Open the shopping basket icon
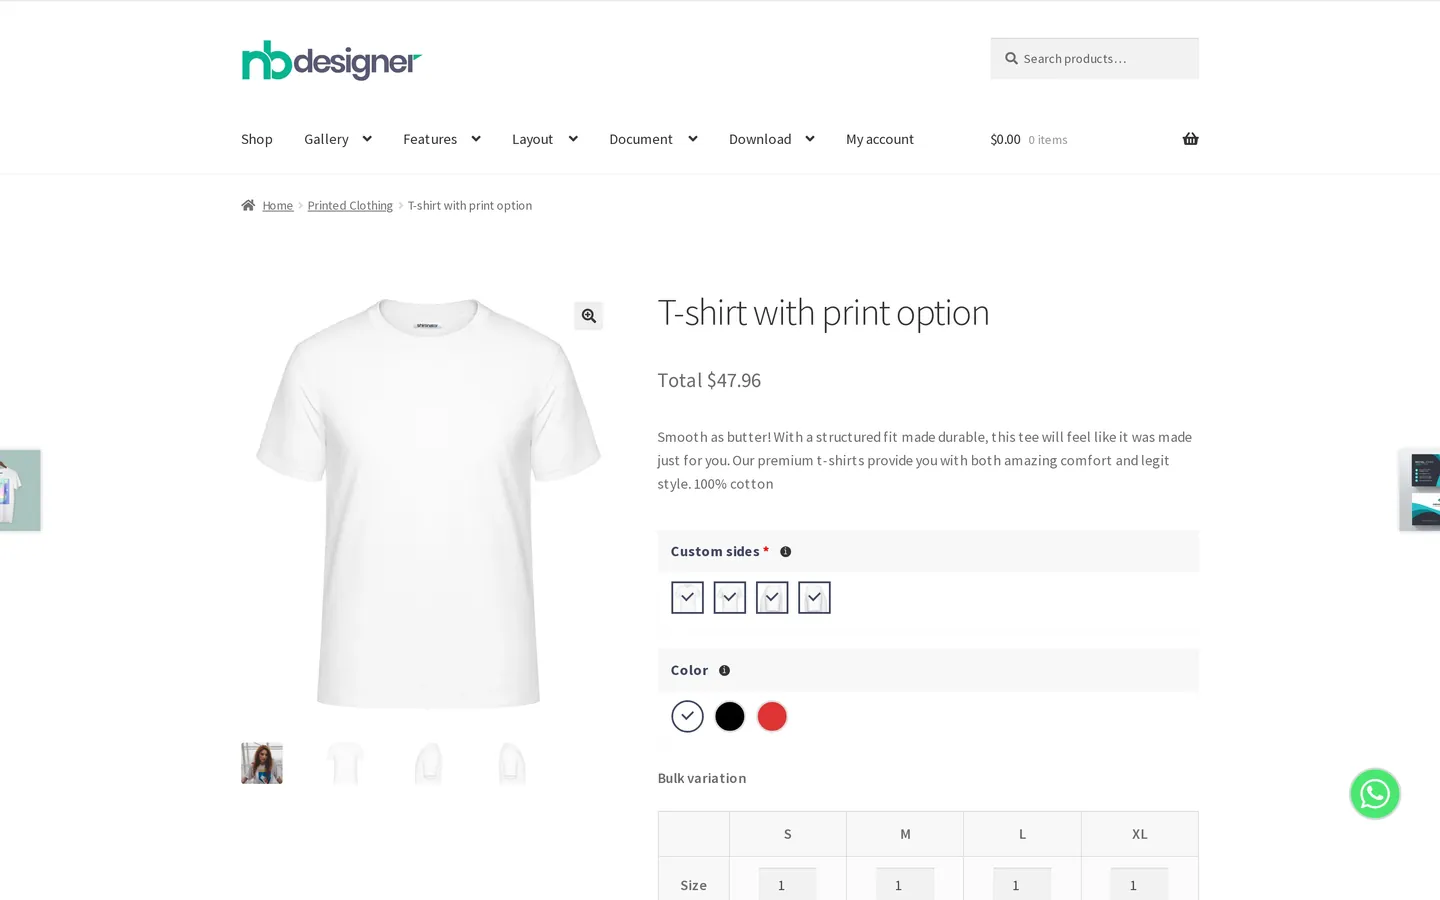 pyautogui.click(x=1190, y=139)
